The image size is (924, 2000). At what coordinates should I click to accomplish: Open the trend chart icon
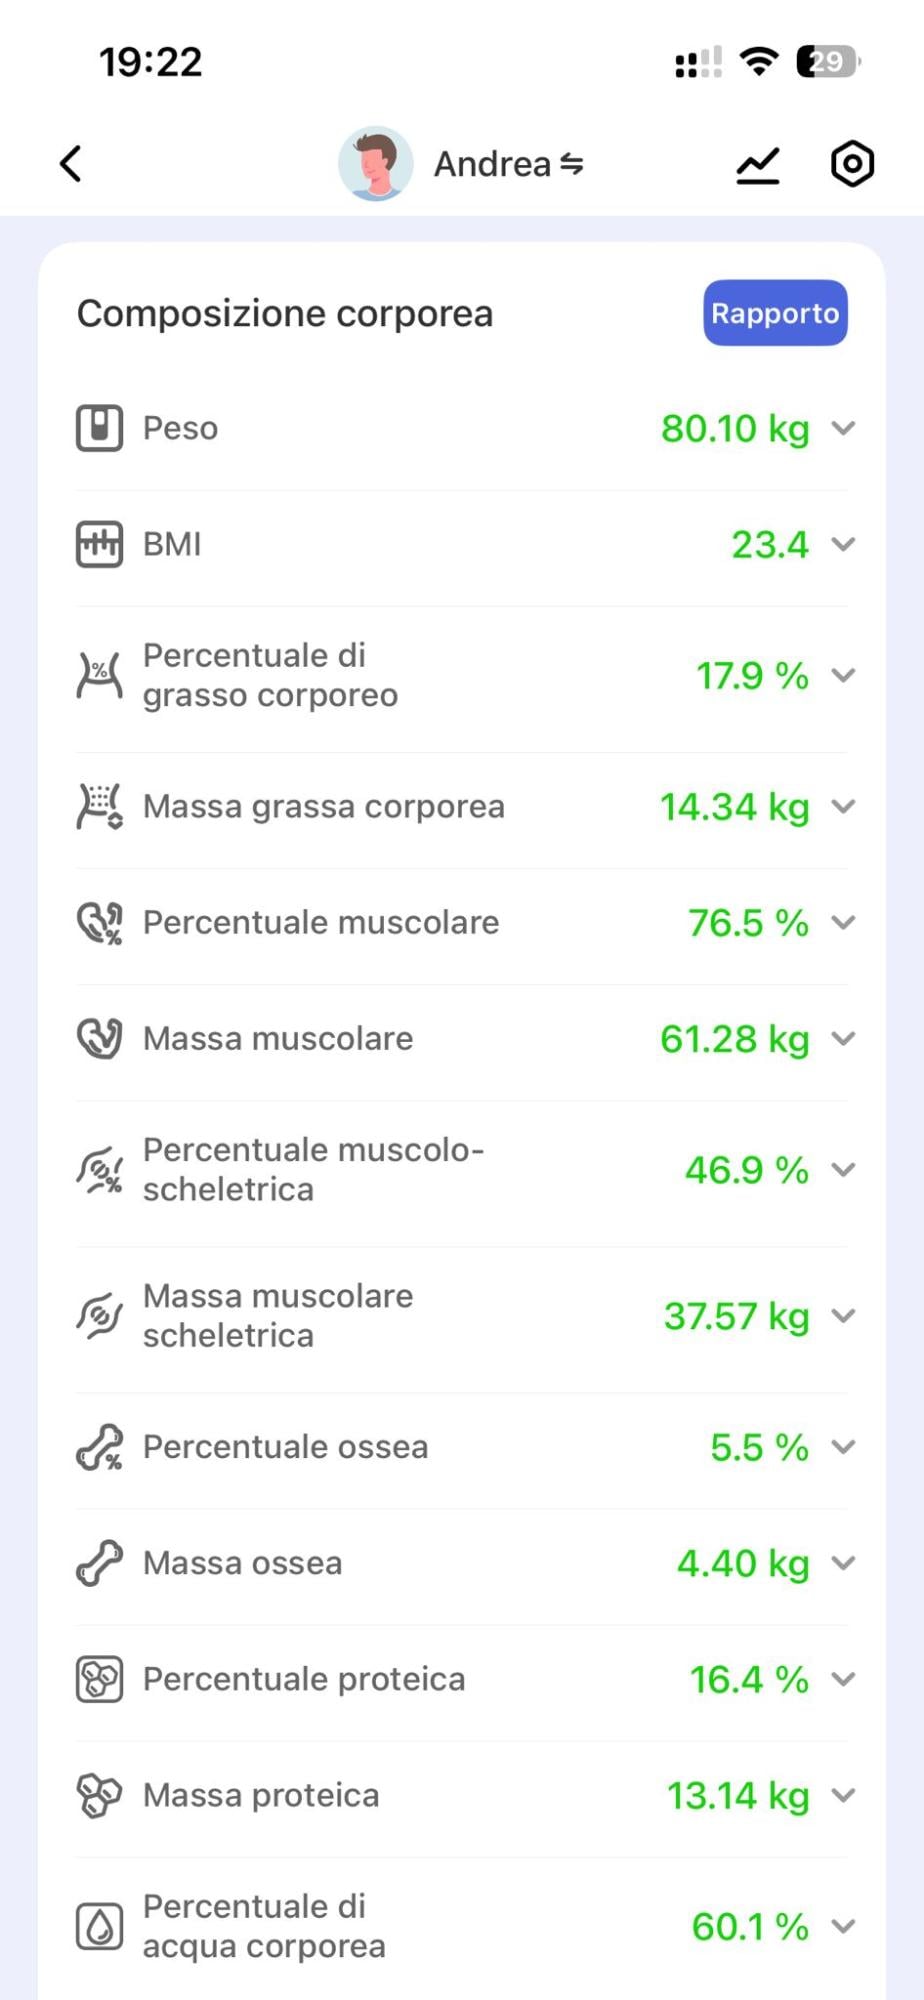coord(757,165)
